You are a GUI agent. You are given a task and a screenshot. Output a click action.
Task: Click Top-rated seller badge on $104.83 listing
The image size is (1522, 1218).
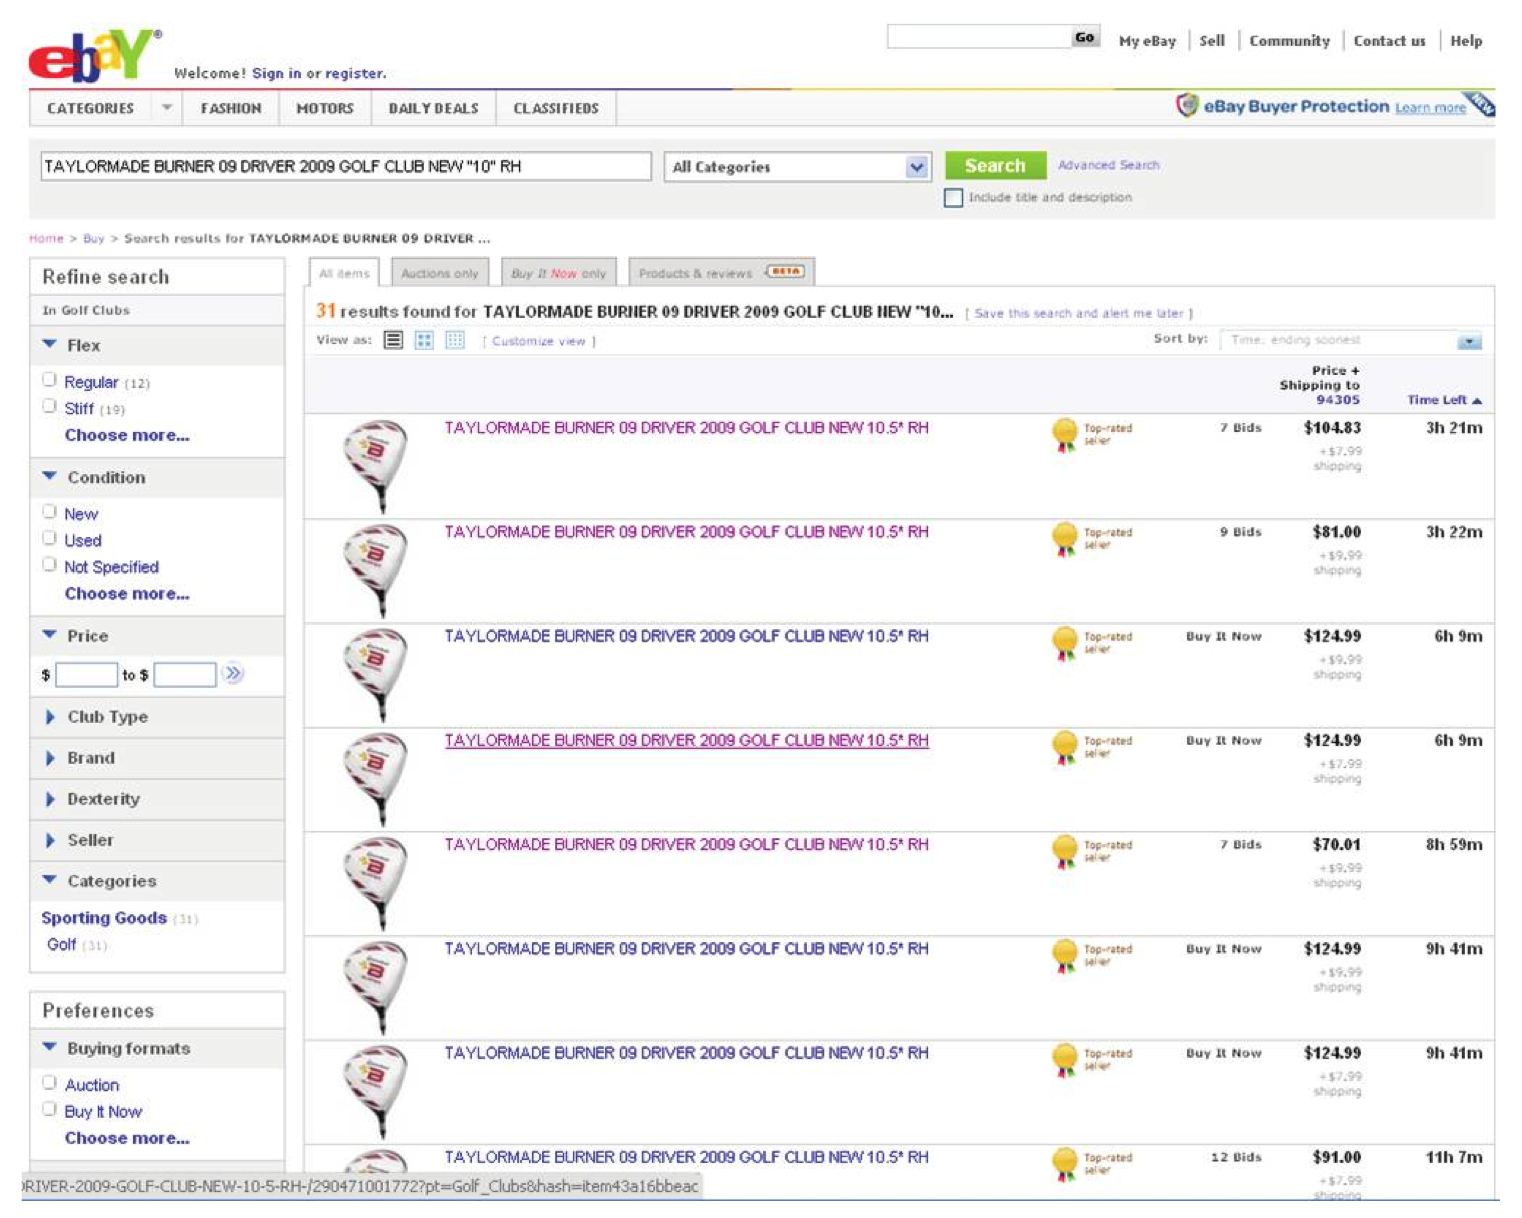click(x=1091, y=434)
